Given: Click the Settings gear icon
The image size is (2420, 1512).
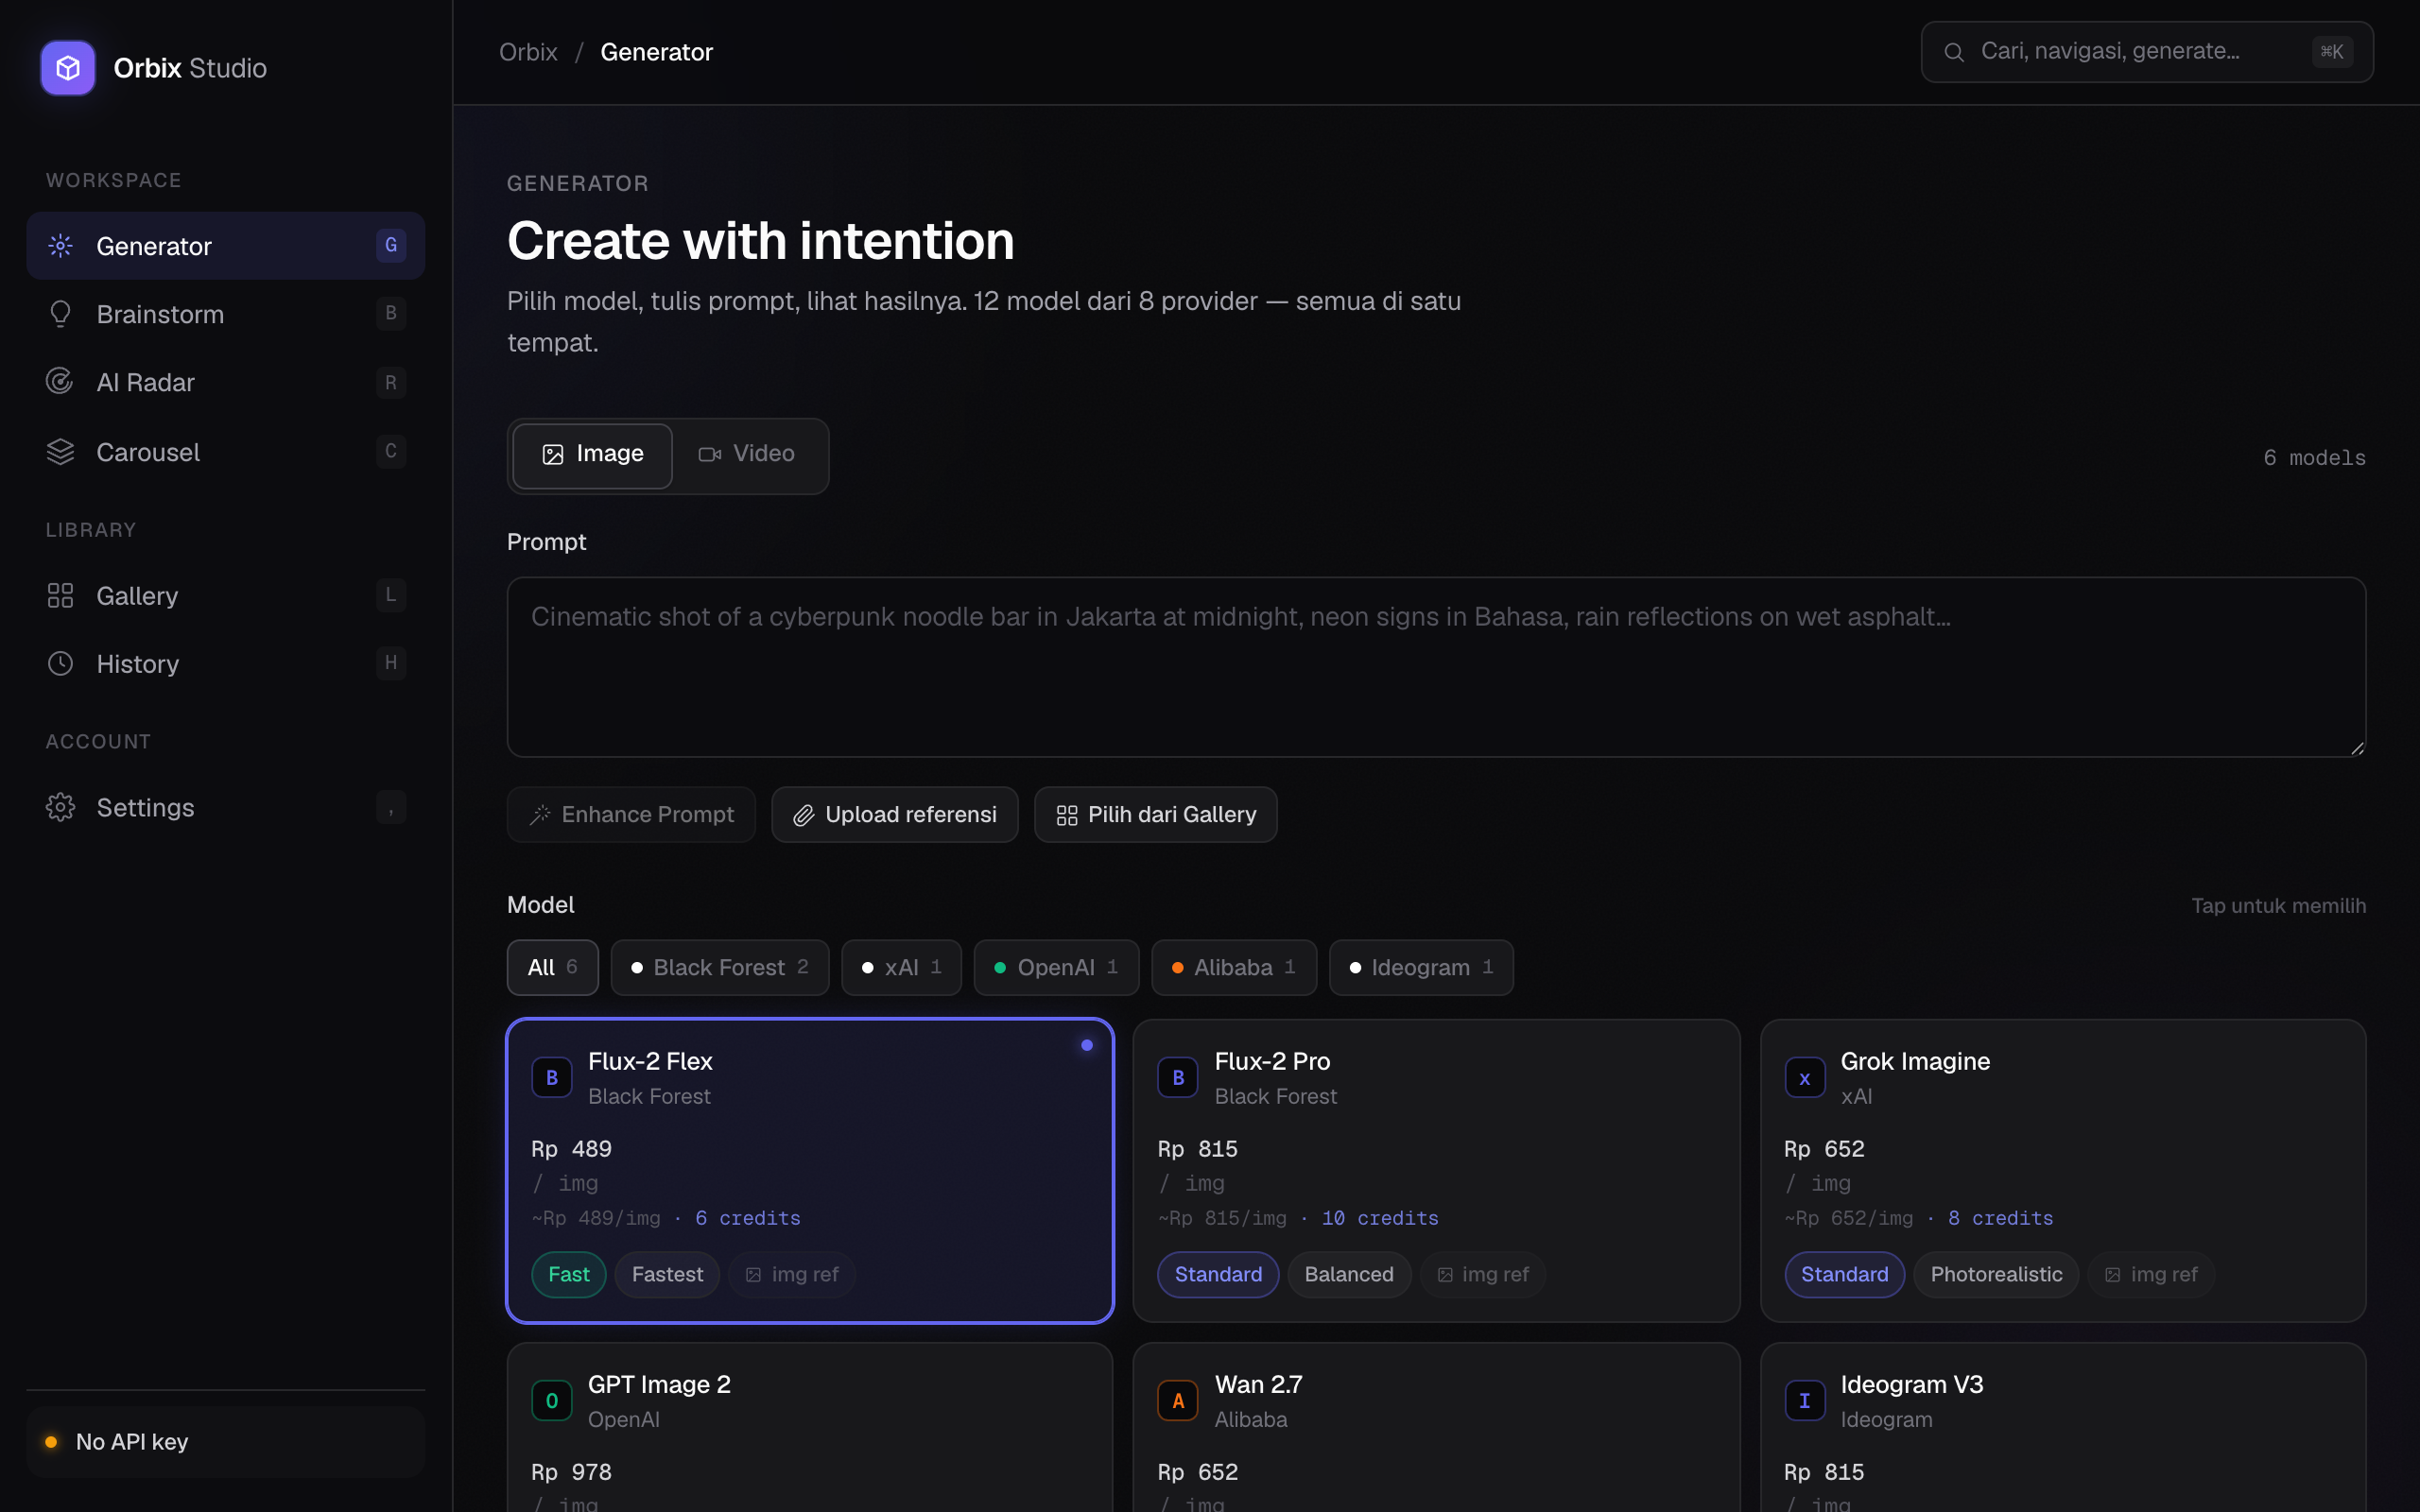Looking at the screenshot, I should coord(60,807).
